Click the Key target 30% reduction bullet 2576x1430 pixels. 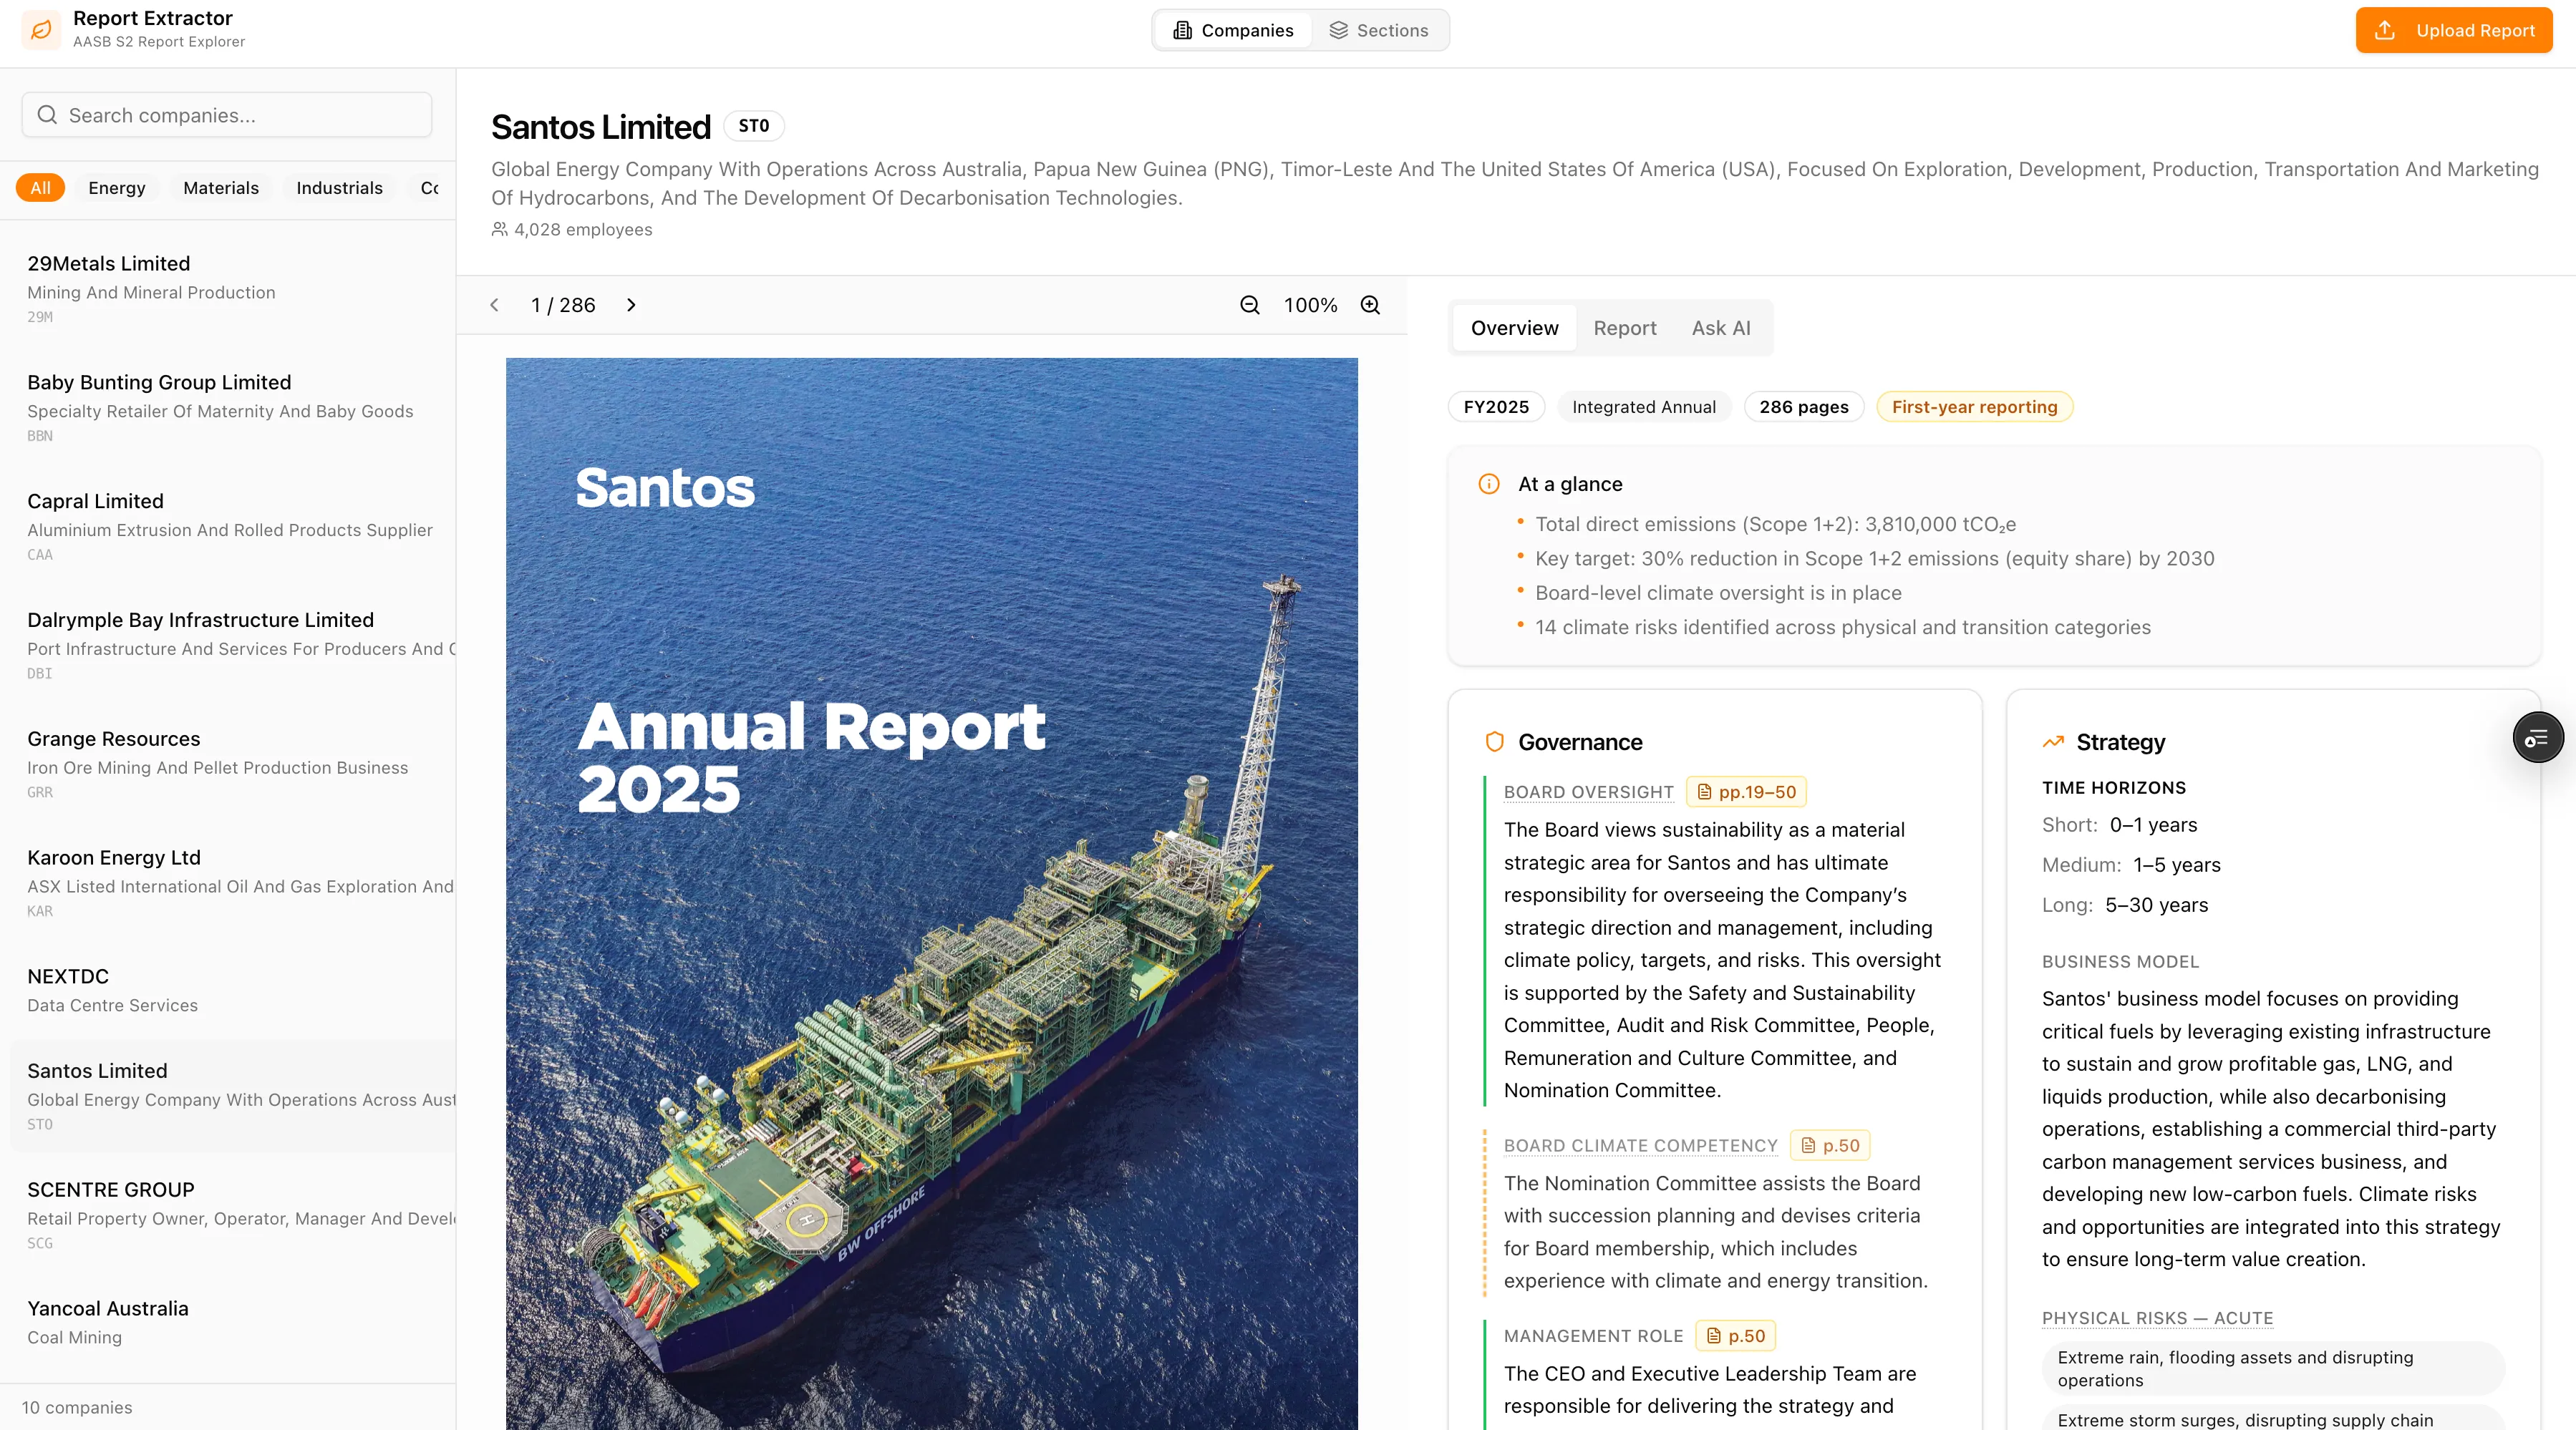pos(1874,558)
